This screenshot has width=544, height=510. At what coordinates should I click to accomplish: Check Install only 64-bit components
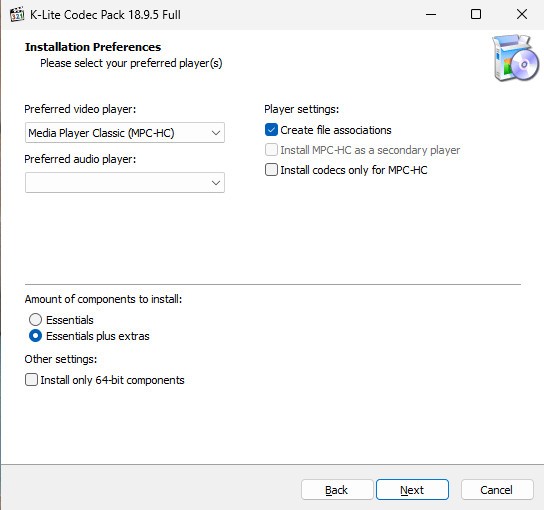pos(31,380)
